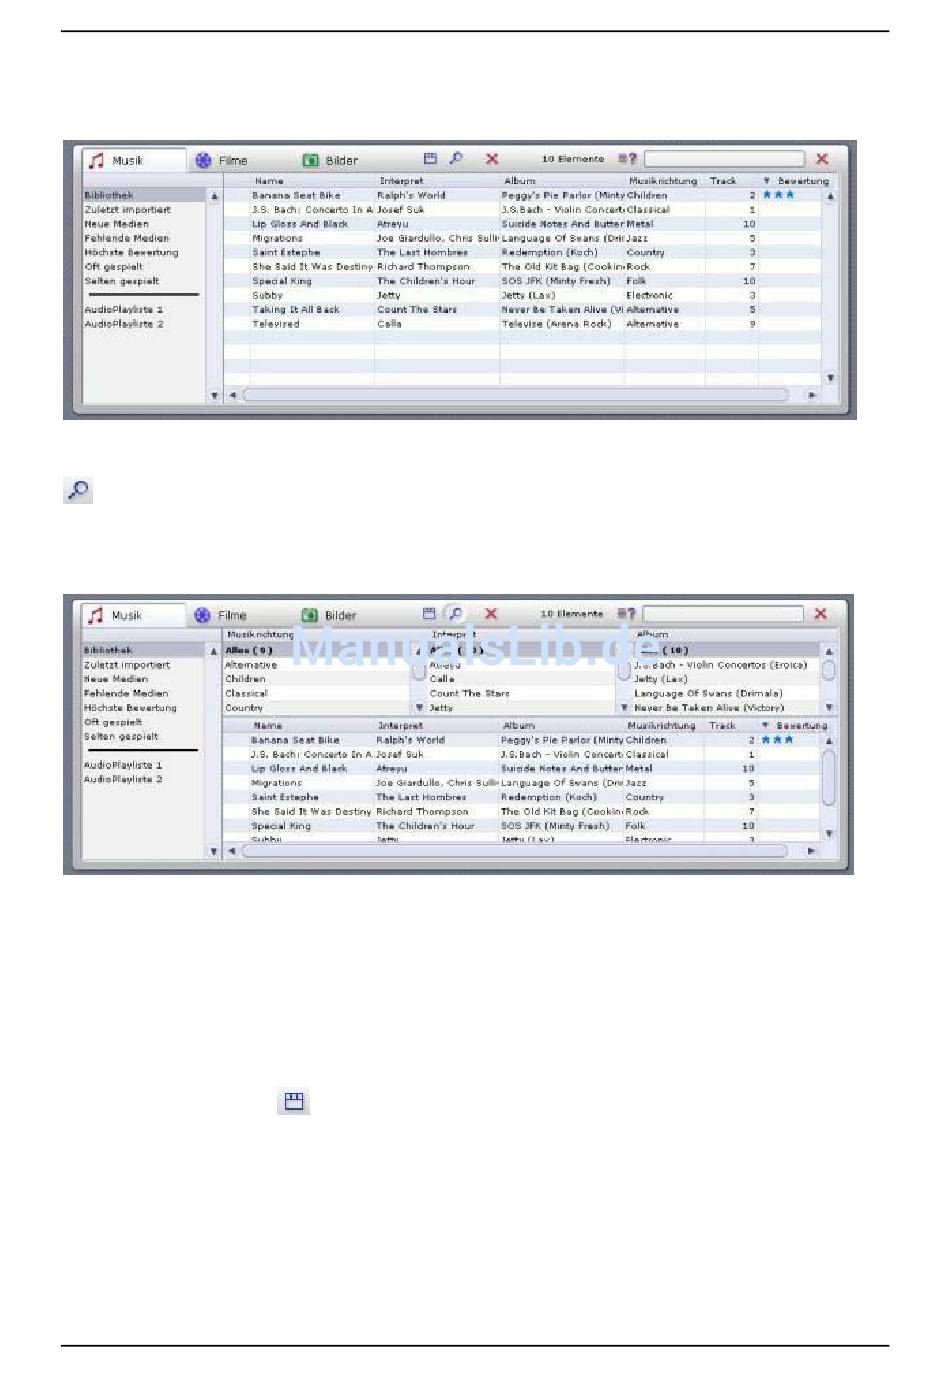Click the sidebar scroll-up arrow in upper window
Screen dimensions: 950x1398
point(214,197)
